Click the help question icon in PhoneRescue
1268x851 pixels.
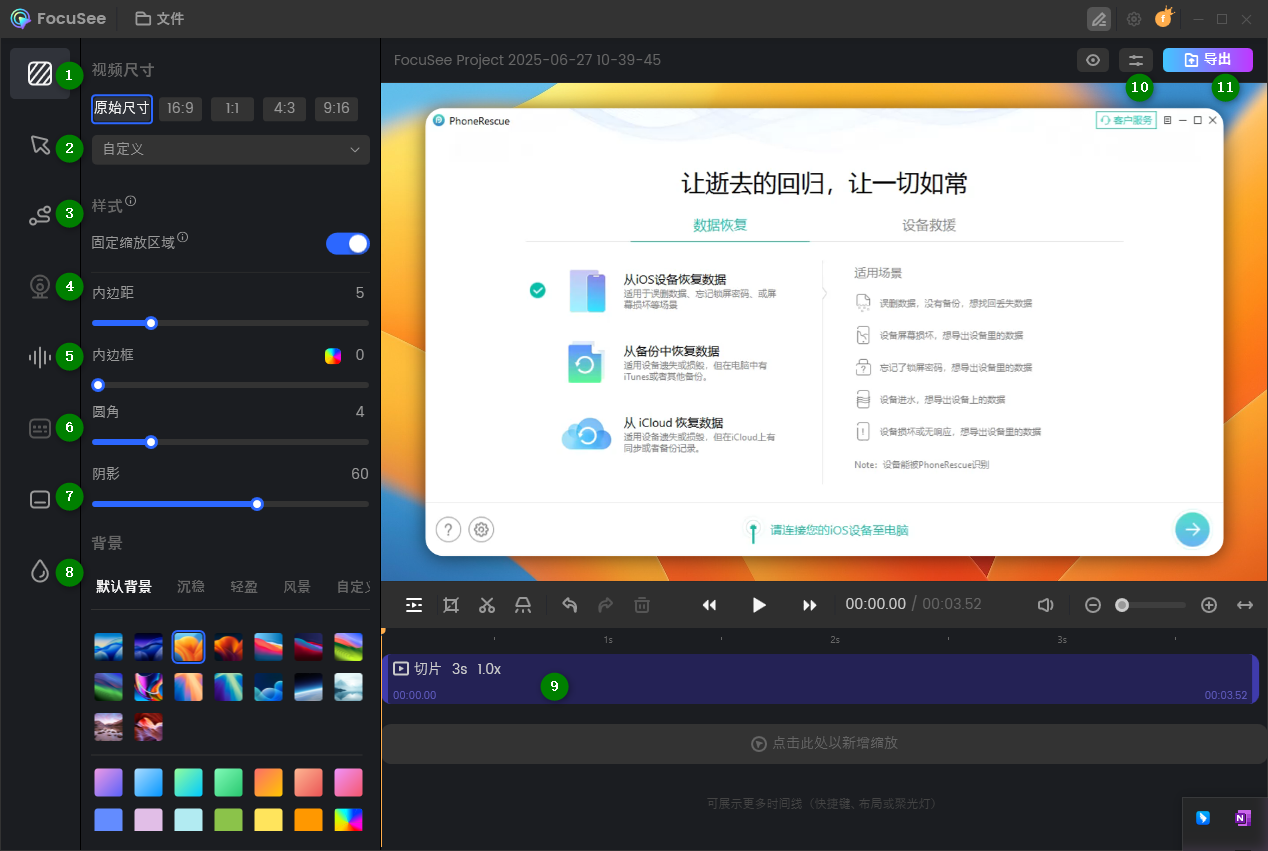[x=448, y=529]
